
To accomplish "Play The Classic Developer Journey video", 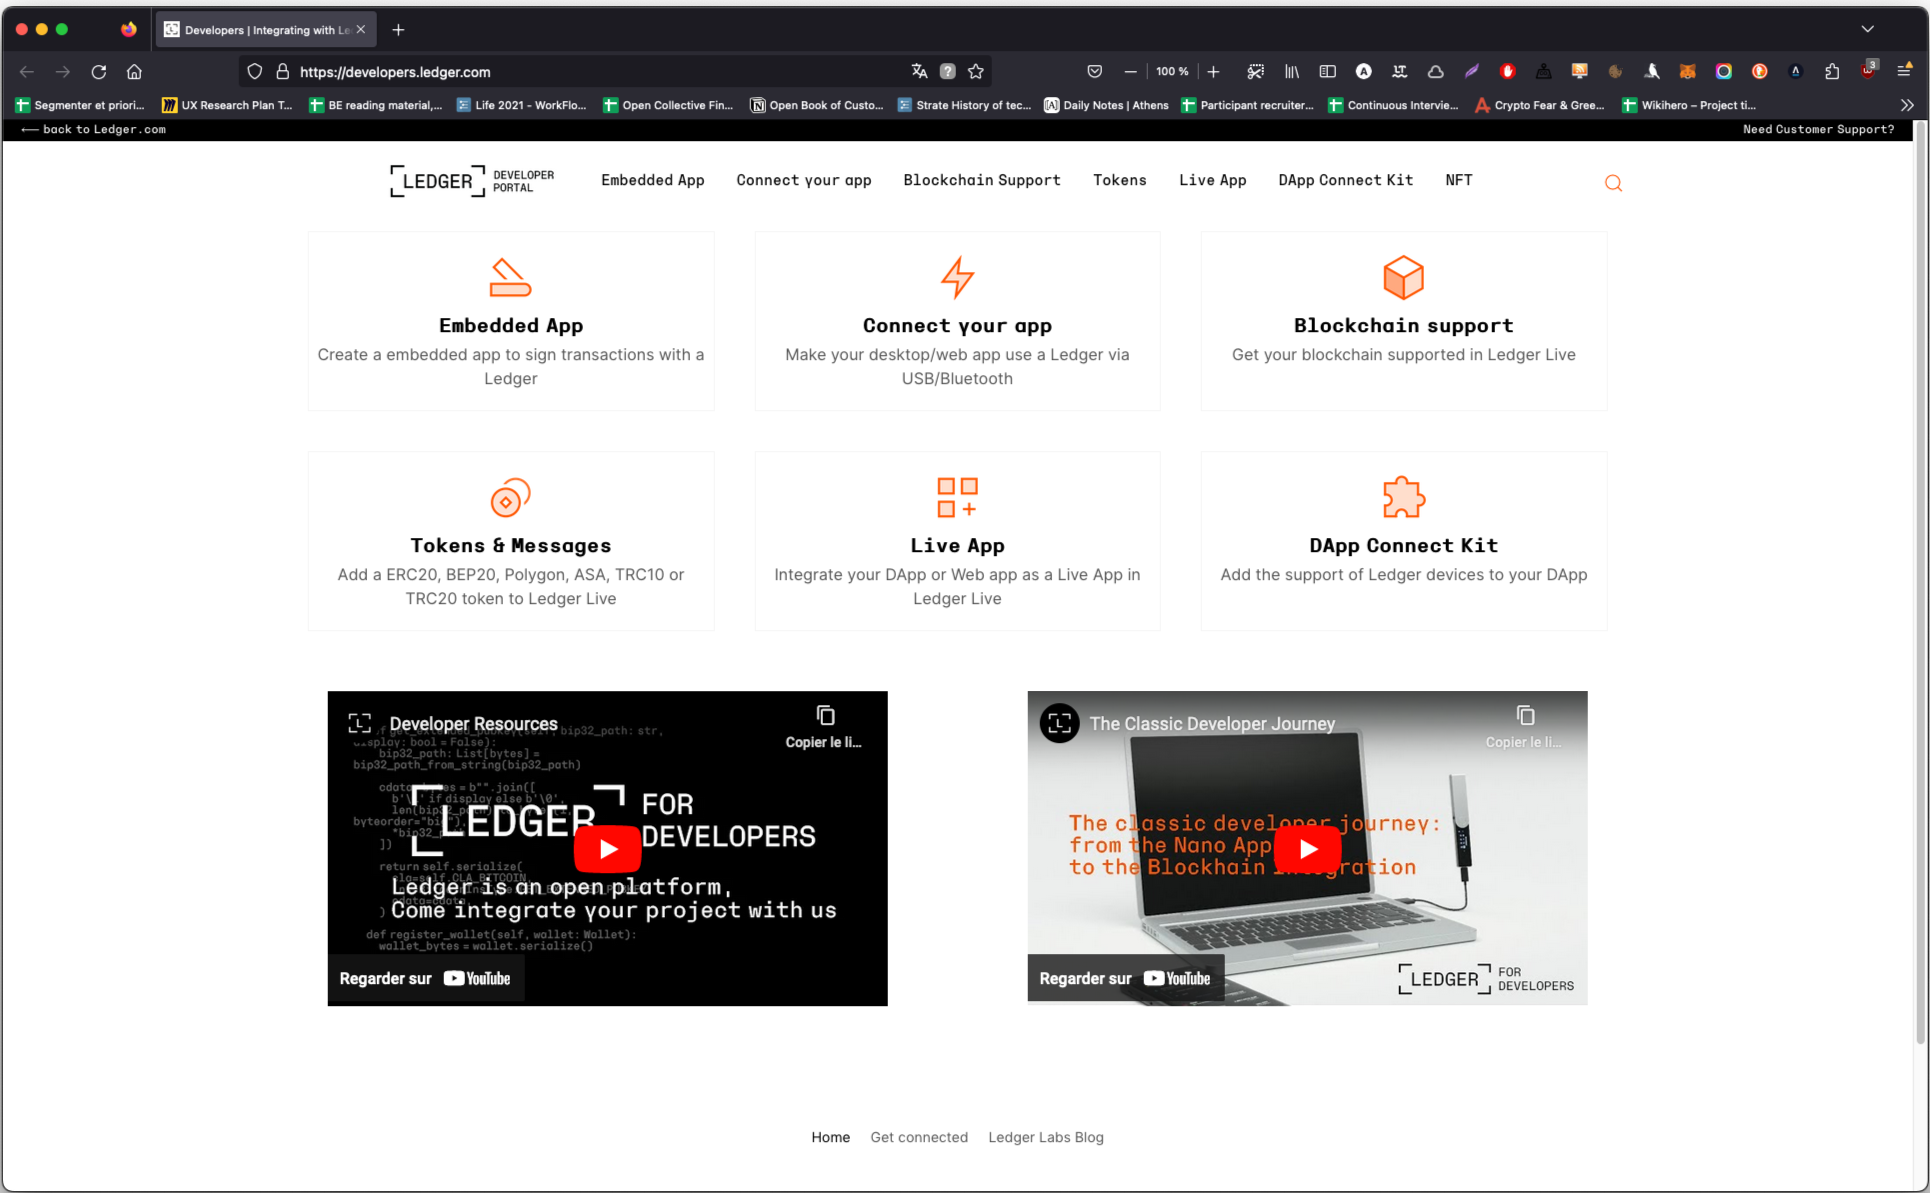I will click(x=1307, y=848).
